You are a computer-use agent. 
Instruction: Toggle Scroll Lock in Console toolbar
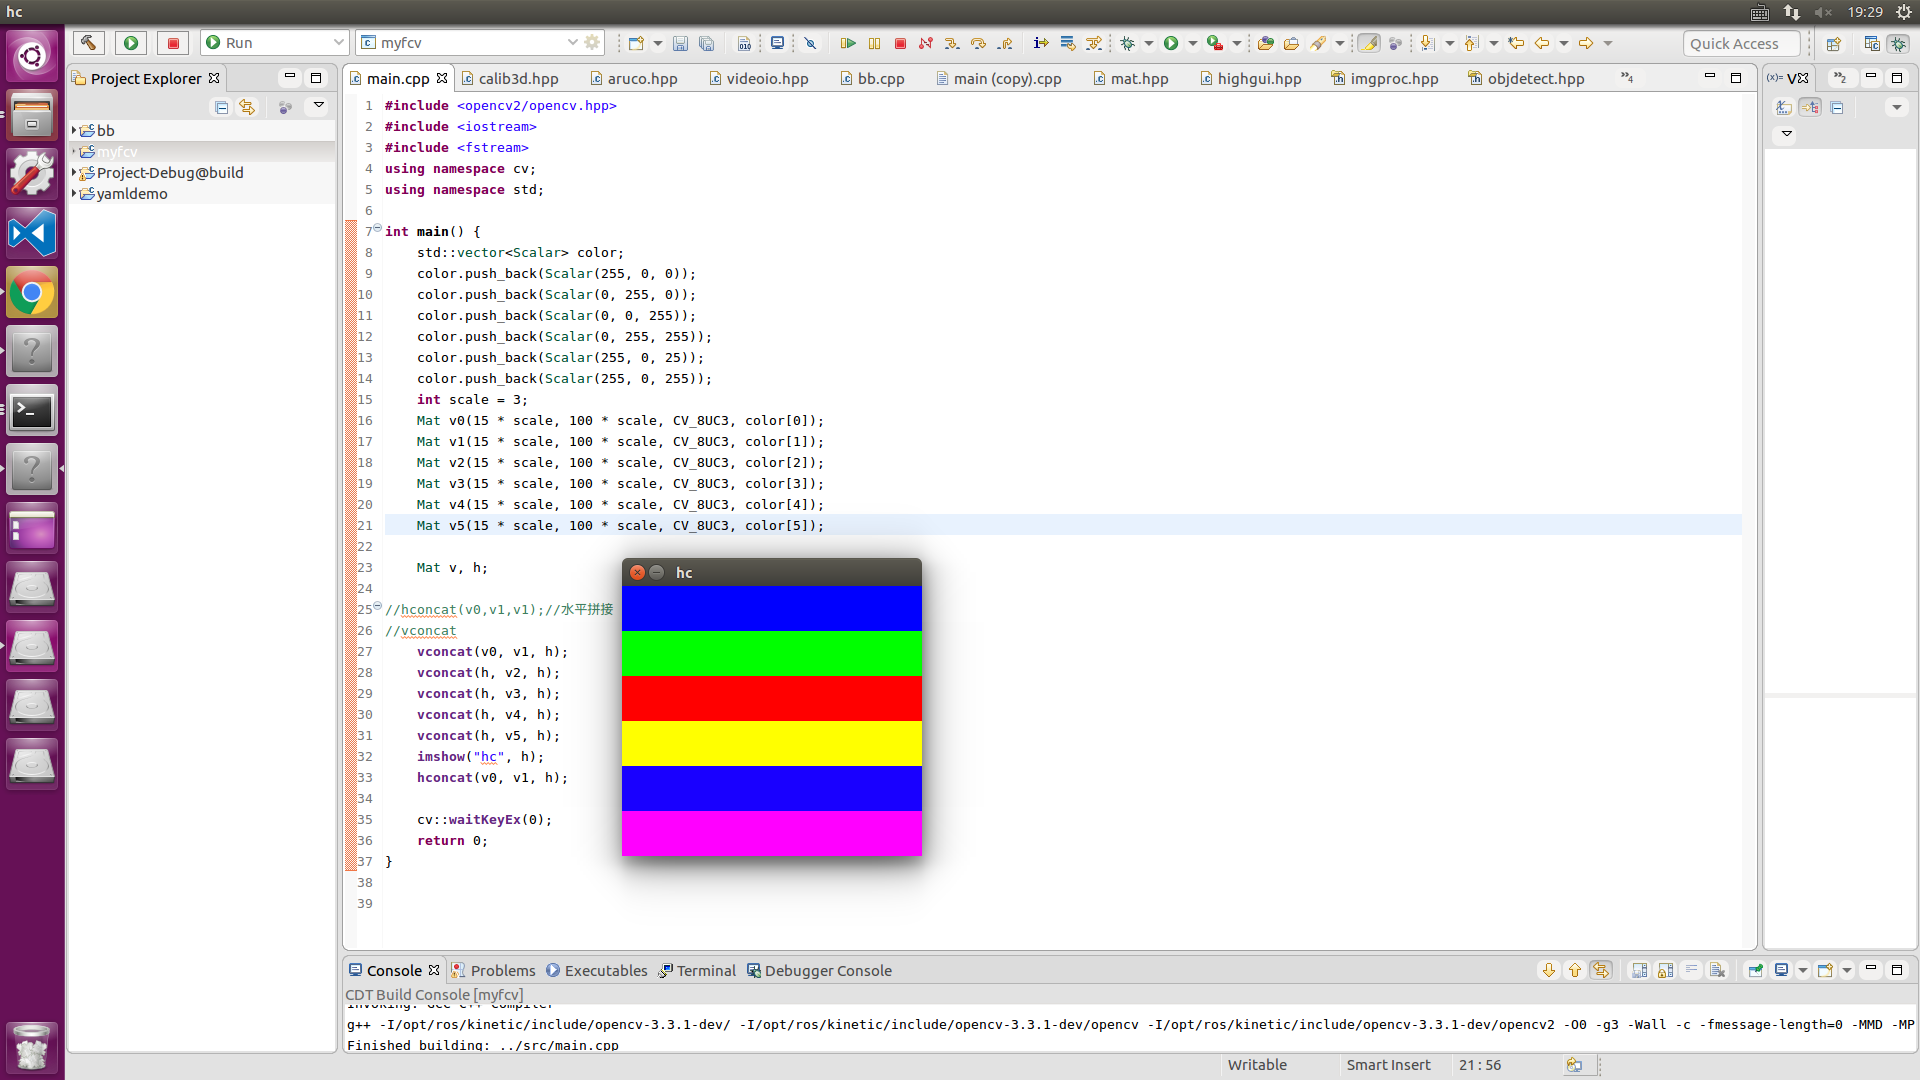point(1664,970)
